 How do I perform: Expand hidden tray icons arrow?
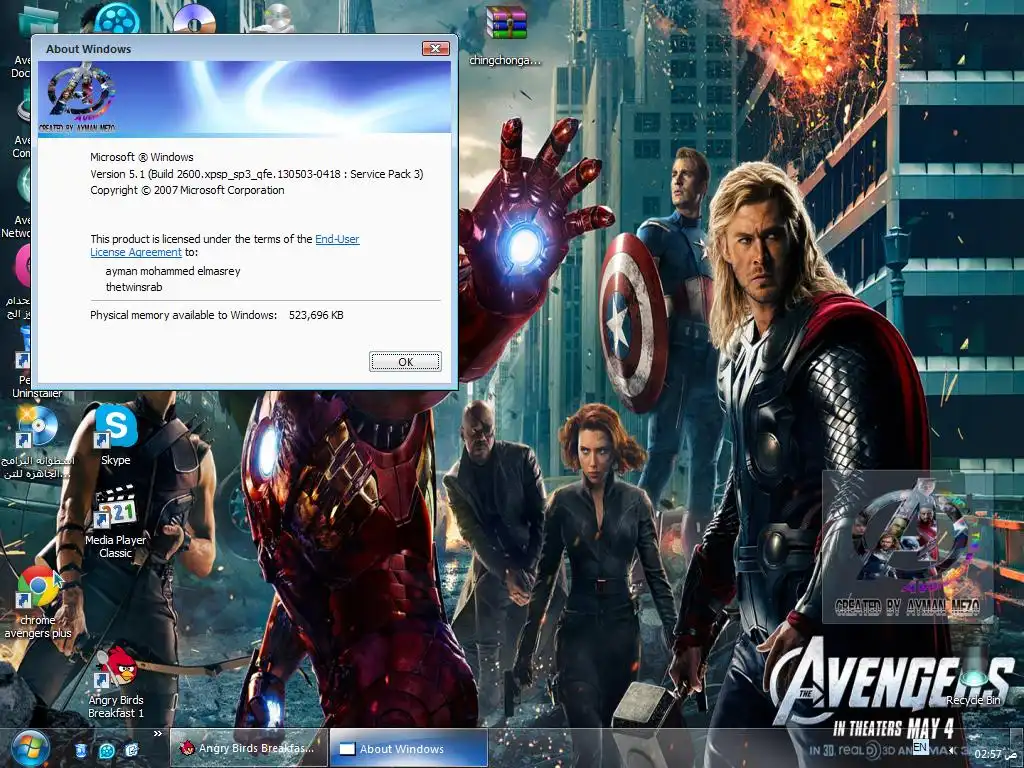(953, 751)
